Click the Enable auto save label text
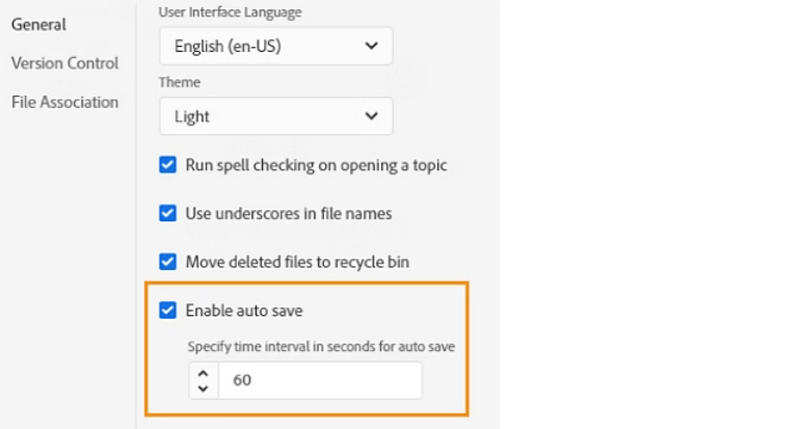This screenshot has width=800, height=429. click(244, 311)
